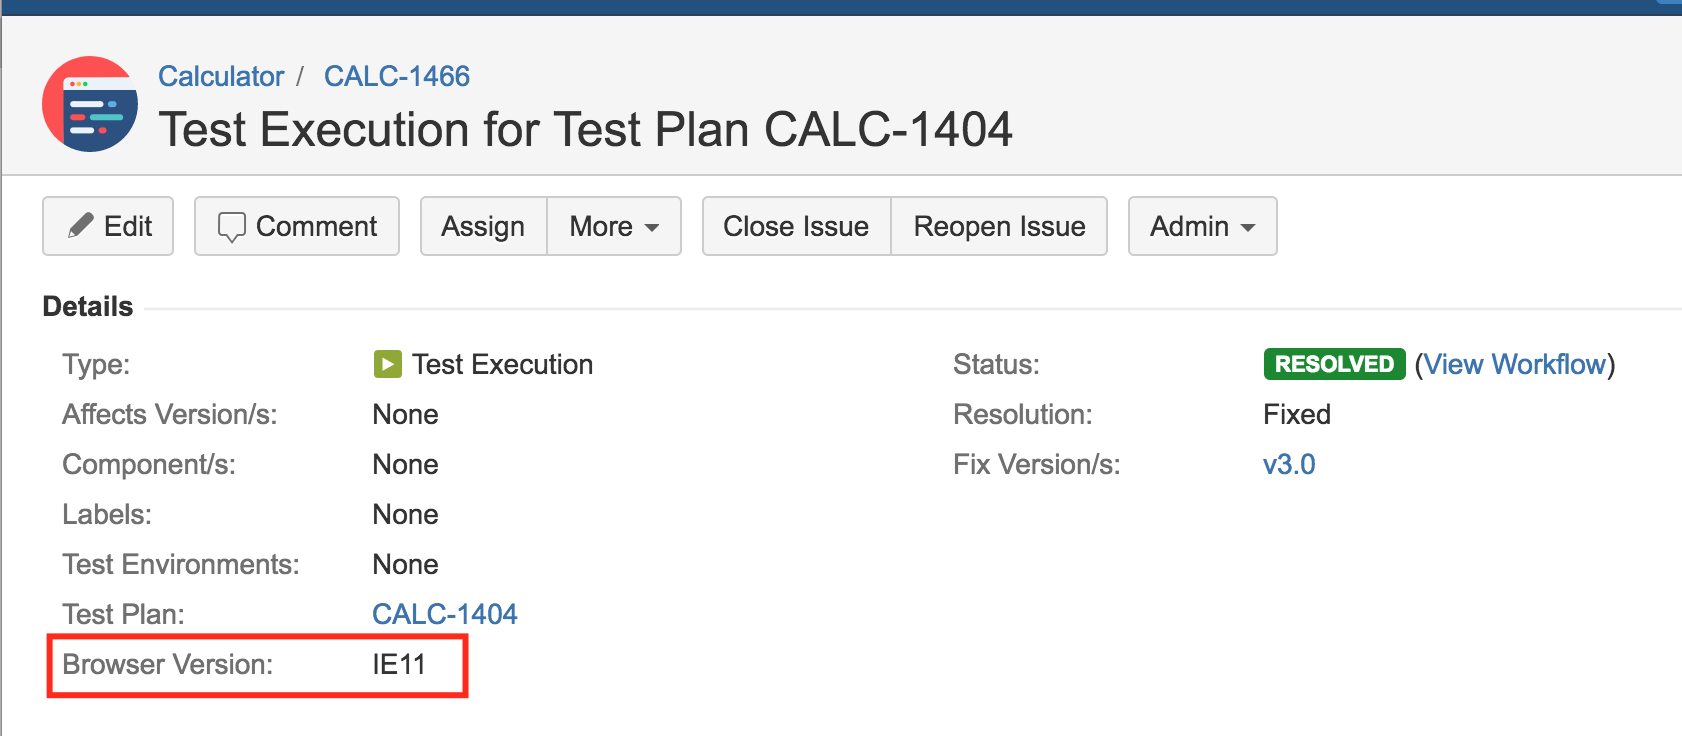Click the green Test Execution type icon
Viewport: 1682px width, 736px height.
click(387, 364)
